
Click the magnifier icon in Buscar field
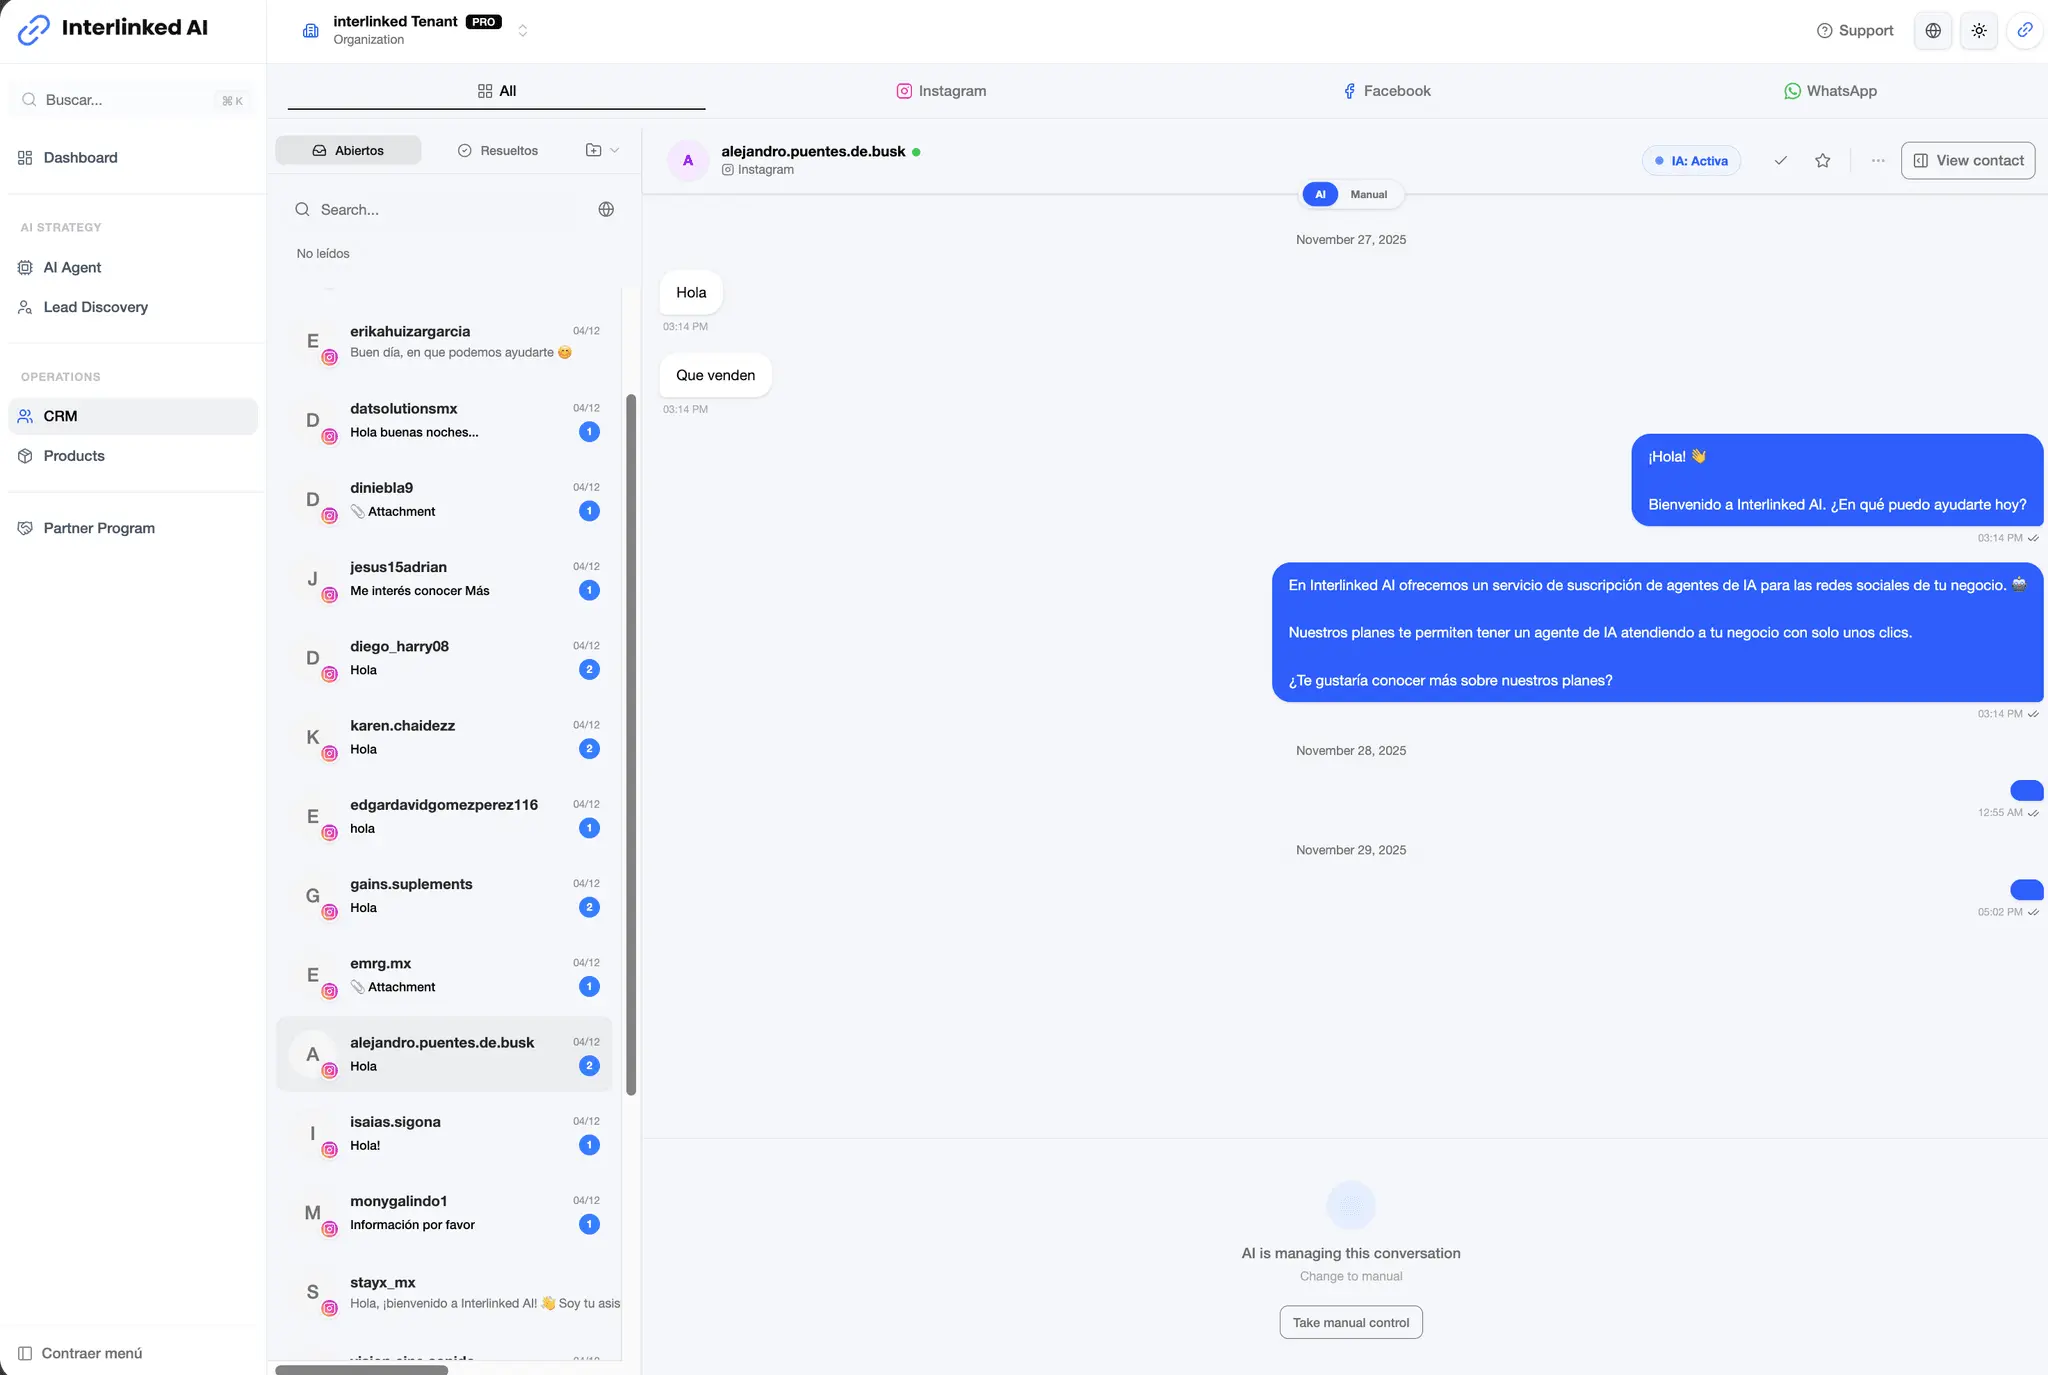coord(30,100)
